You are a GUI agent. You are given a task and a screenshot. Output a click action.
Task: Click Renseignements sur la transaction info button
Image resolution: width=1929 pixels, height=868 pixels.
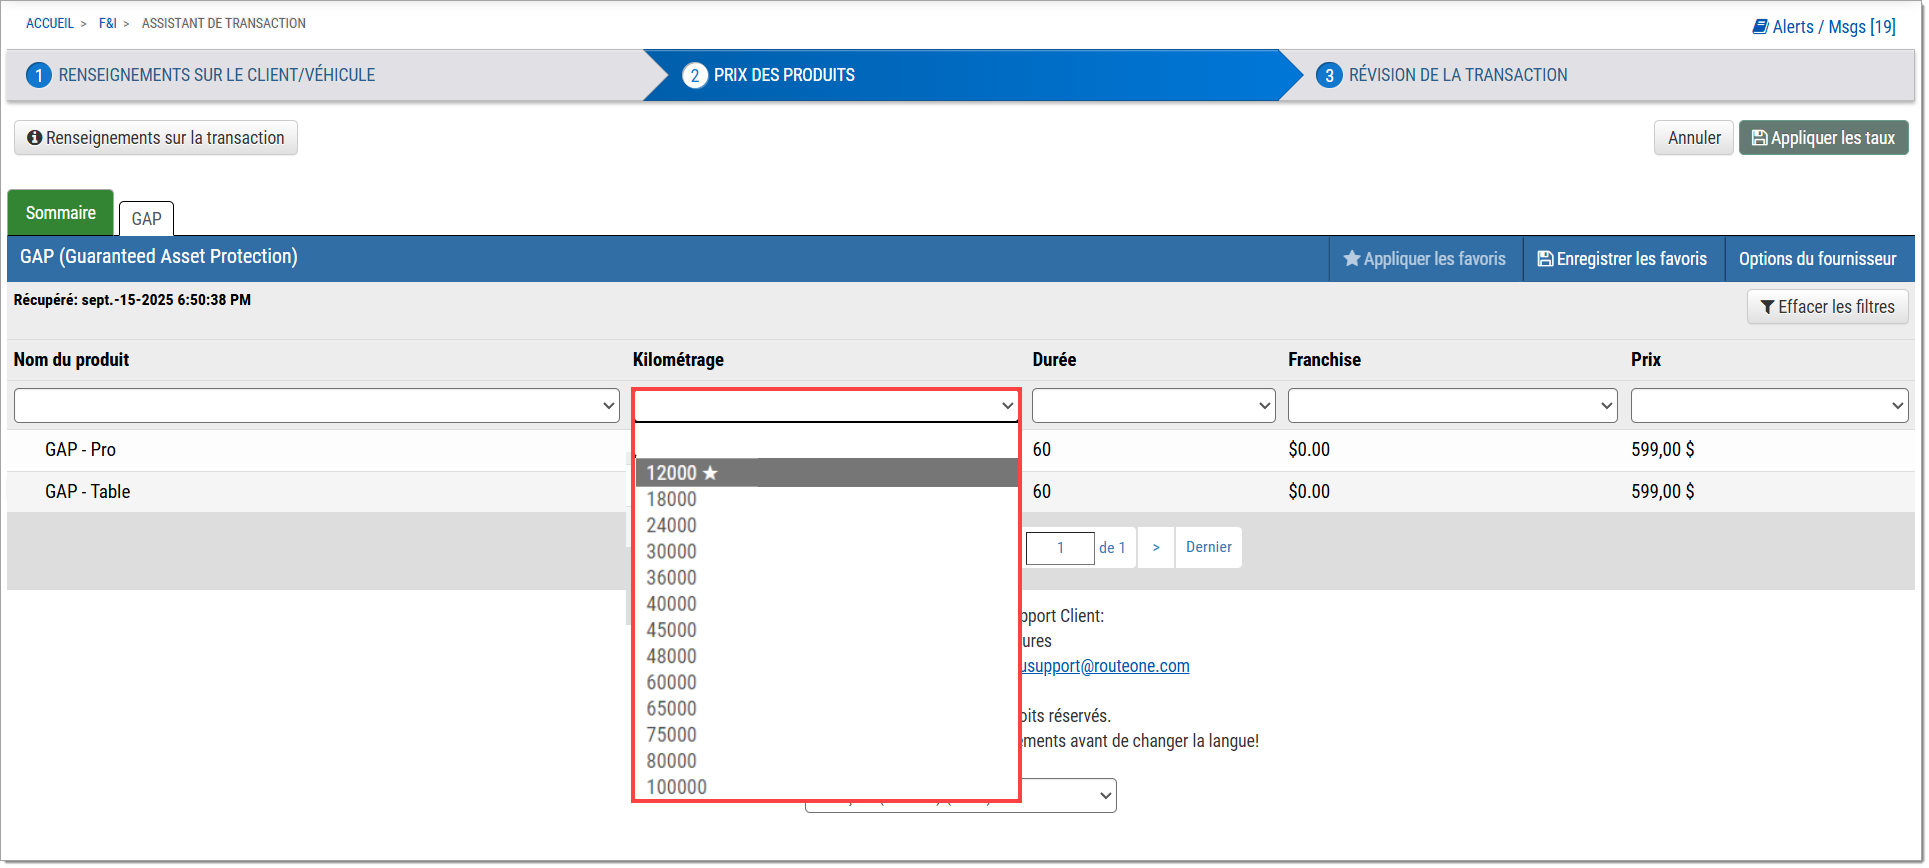[x=156, y=138]
